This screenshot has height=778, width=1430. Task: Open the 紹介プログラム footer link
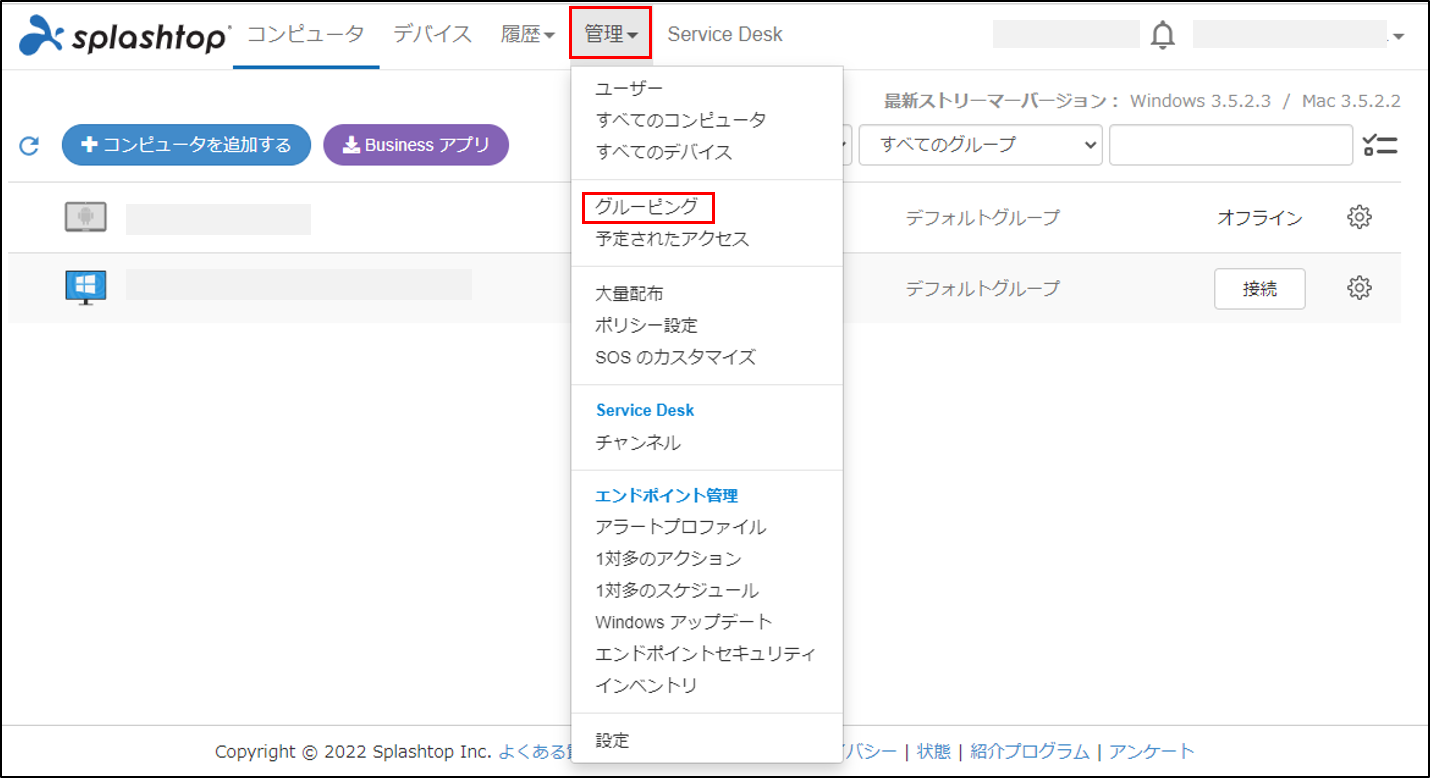(x=1030, y=752)
